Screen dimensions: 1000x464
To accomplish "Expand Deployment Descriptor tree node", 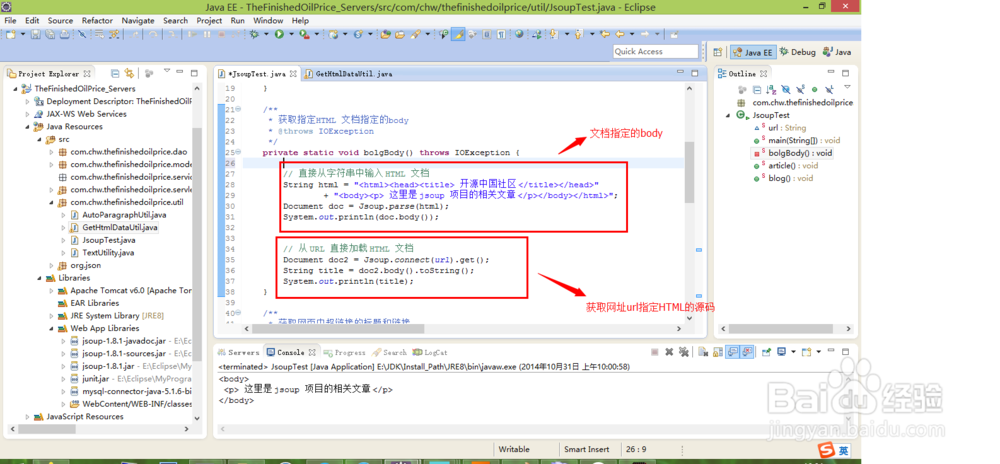I will [27, 101].
